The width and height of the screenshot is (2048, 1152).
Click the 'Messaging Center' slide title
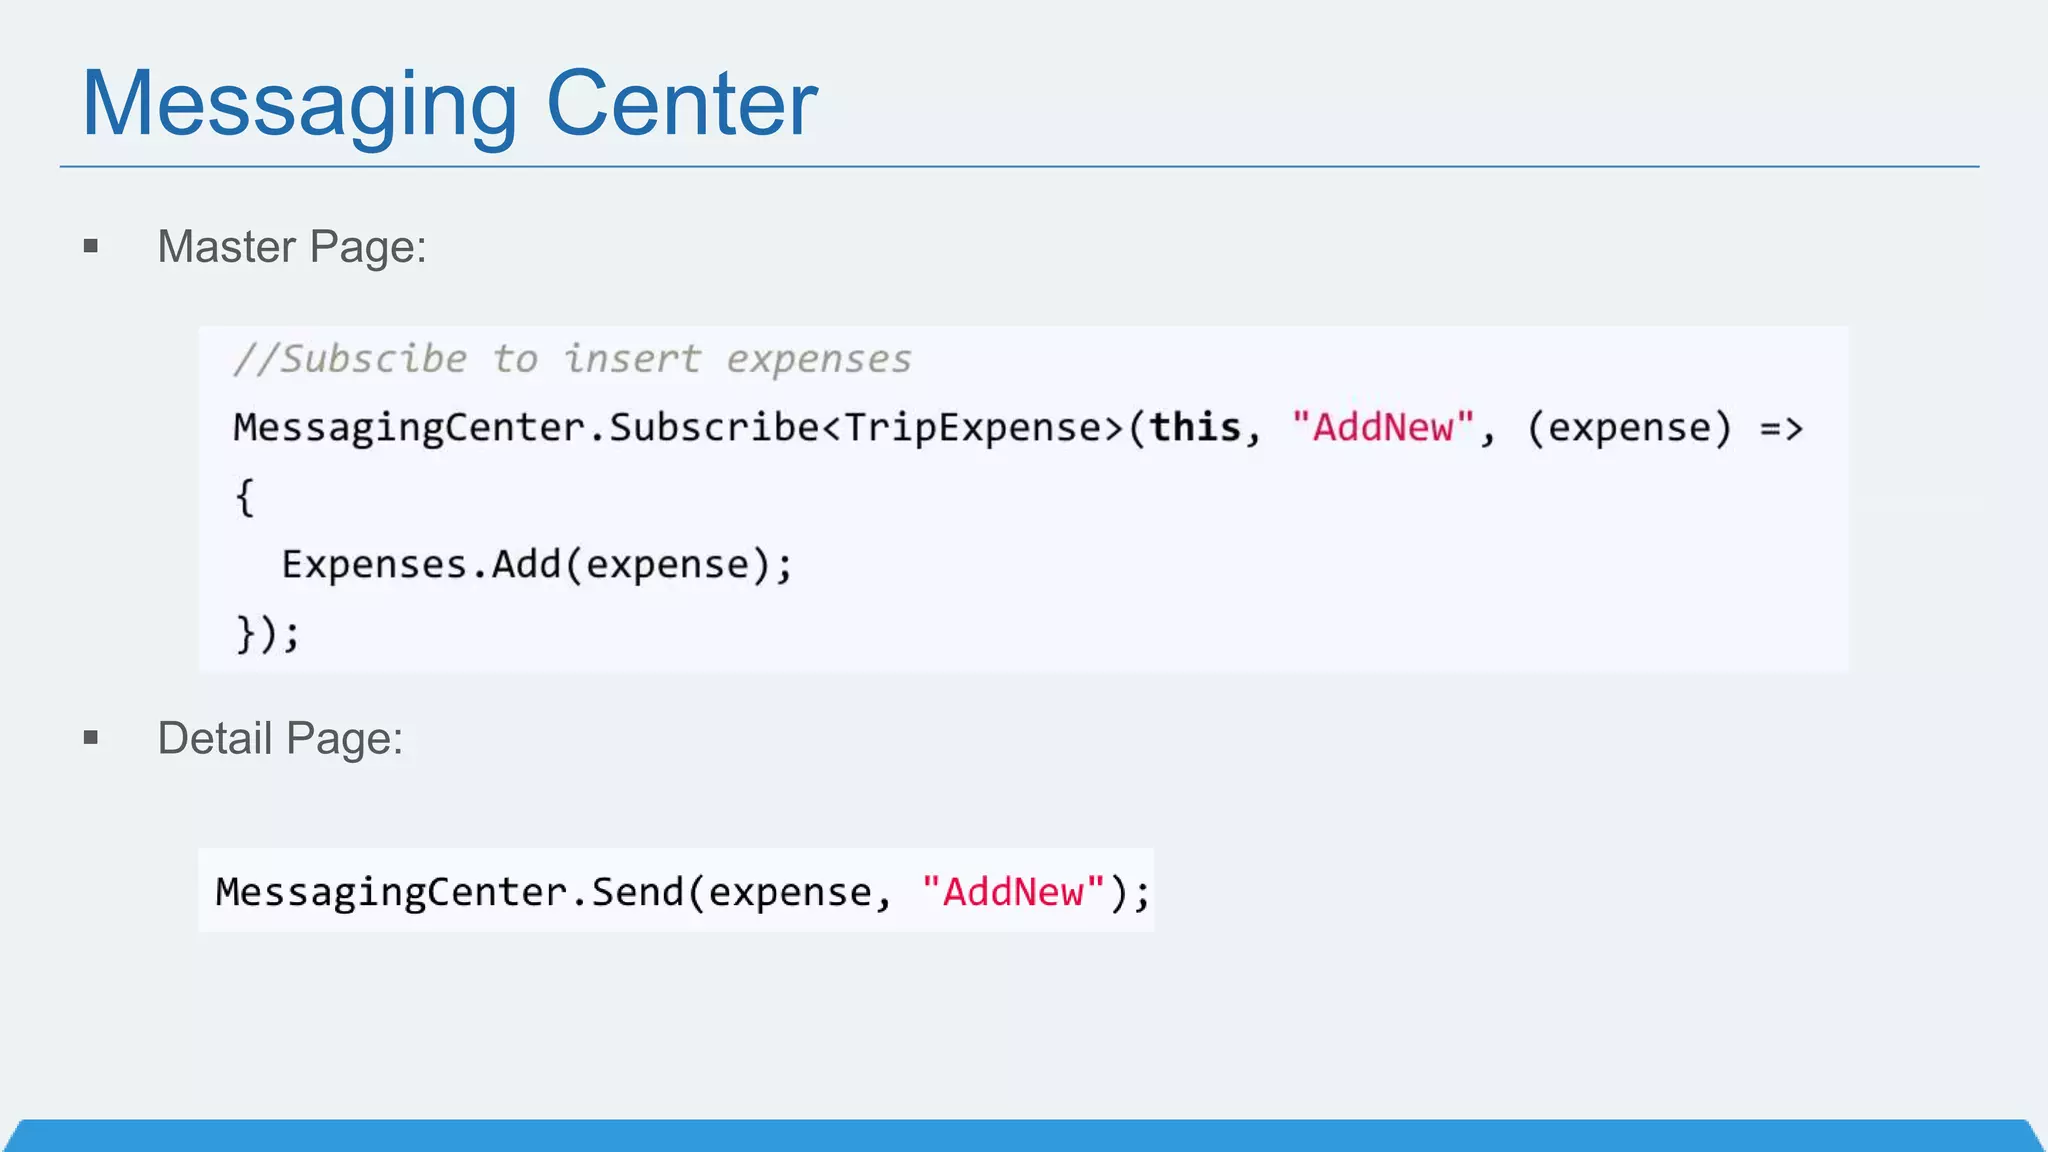449,104
